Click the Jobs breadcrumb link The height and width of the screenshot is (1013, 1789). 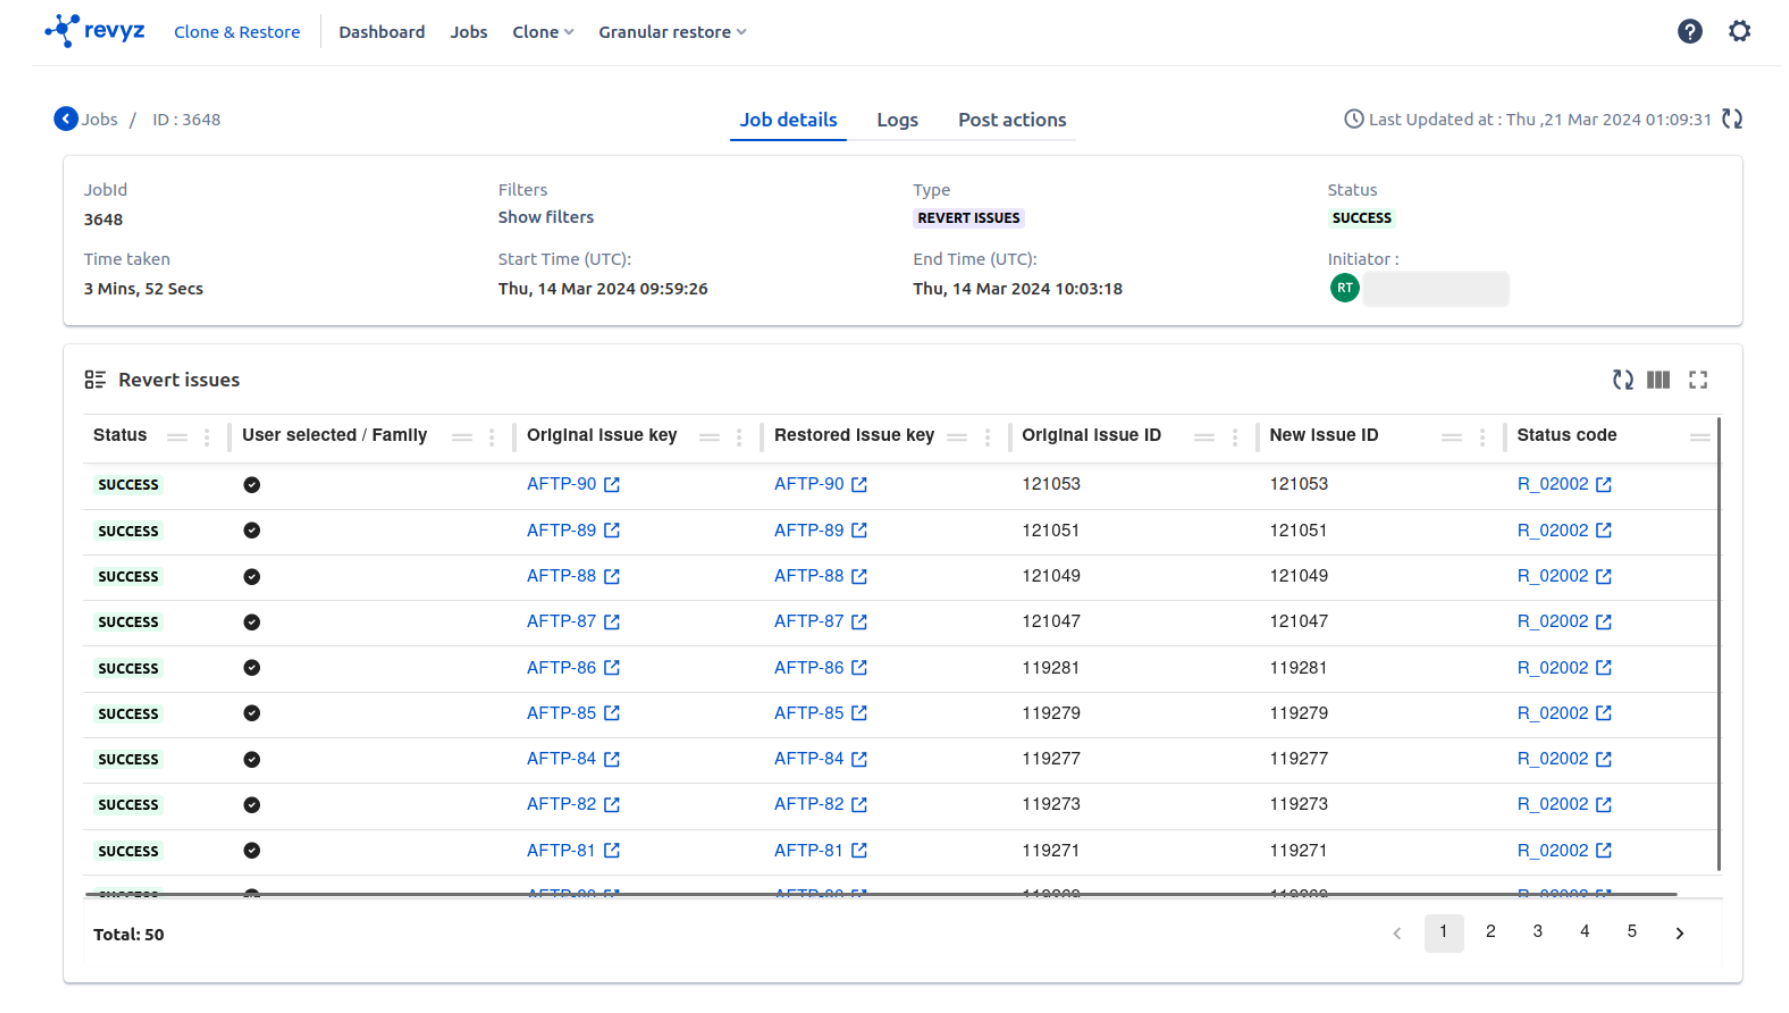(99, 119)
